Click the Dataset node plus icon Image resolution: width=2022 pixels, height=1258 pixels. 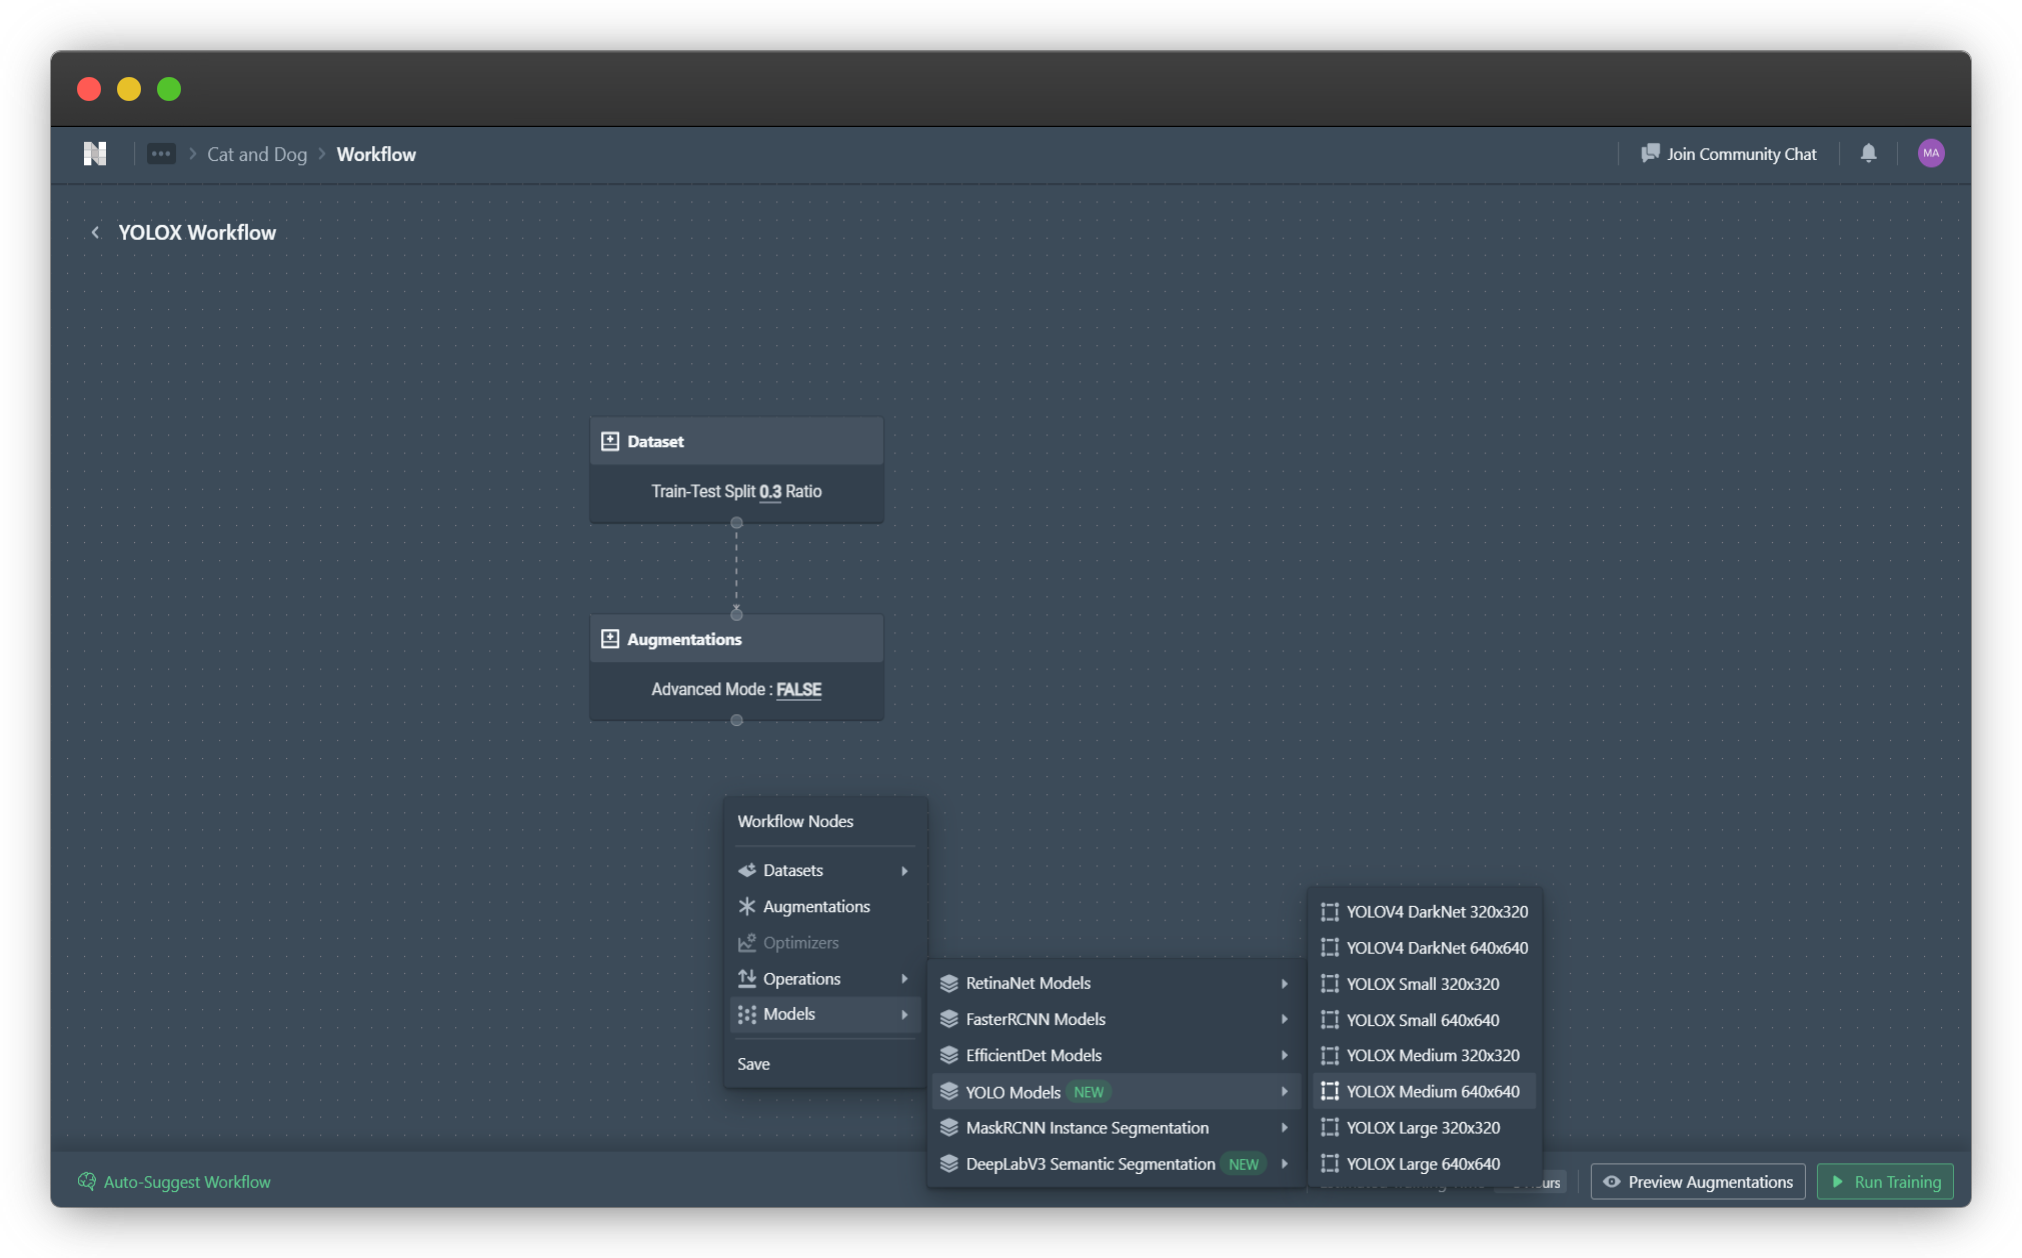click(610, 441)
